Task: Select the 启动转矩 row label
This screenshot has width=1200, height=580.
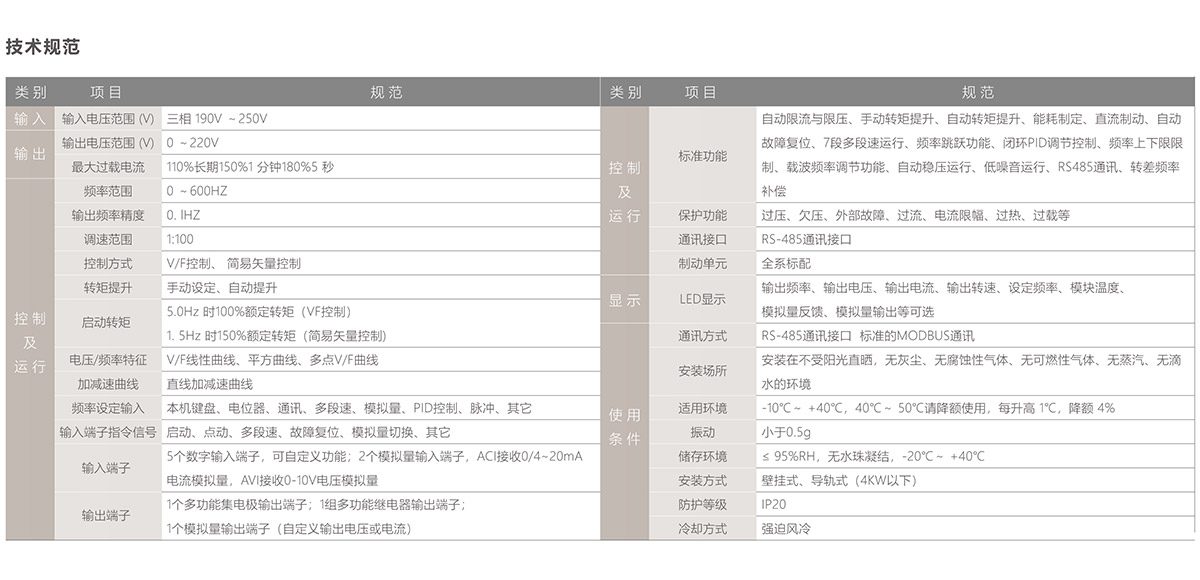Action: [108, 323]
